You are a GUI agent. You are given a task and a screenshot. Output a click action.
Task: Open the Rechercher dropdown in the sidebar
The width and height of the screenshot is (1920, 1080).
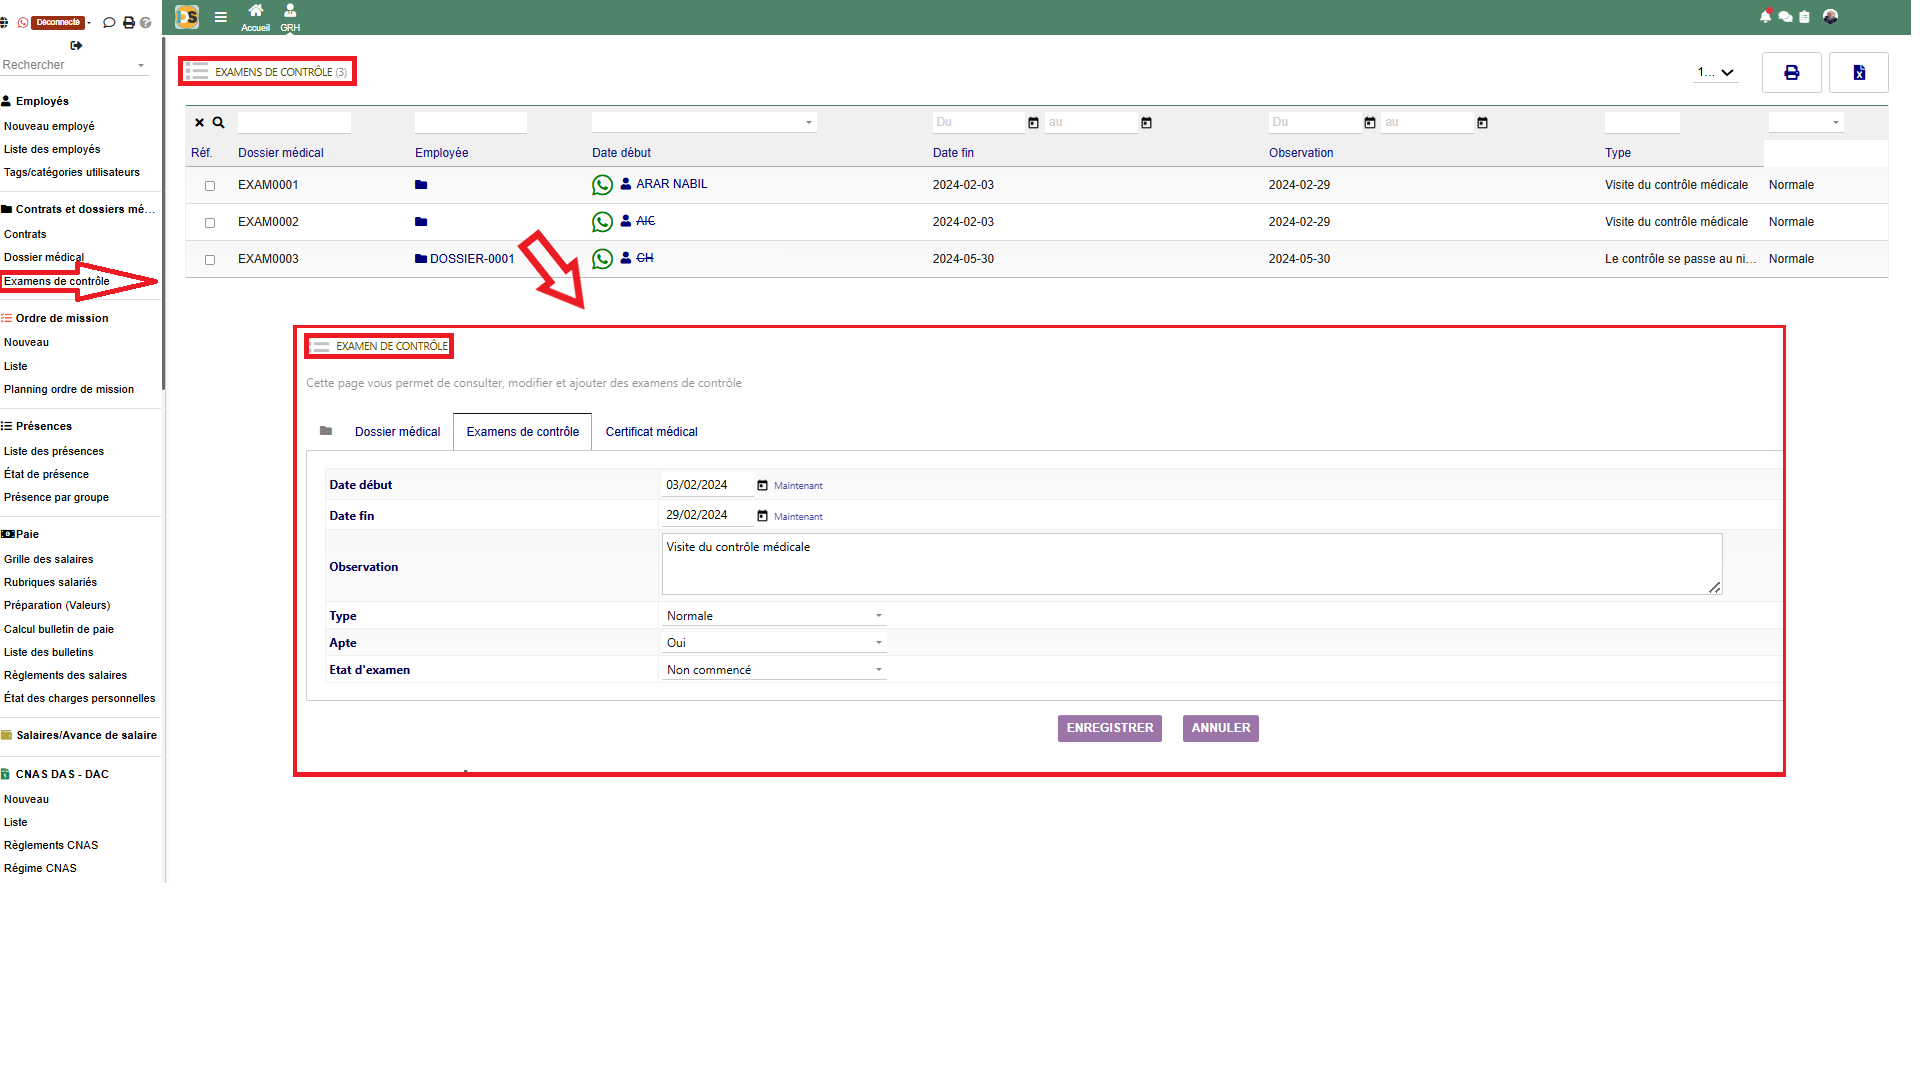coord(74,65)
